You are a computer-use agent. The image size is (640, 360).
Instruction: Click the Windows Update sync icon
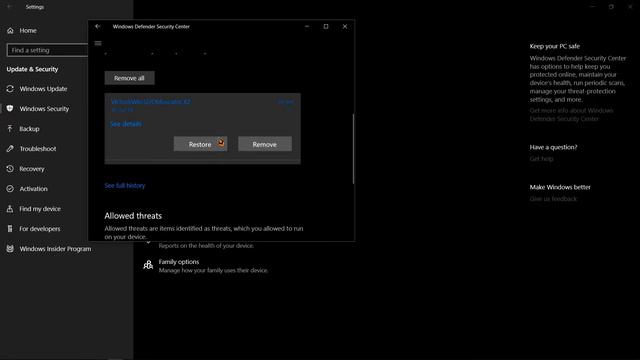[x=10, y=89]
